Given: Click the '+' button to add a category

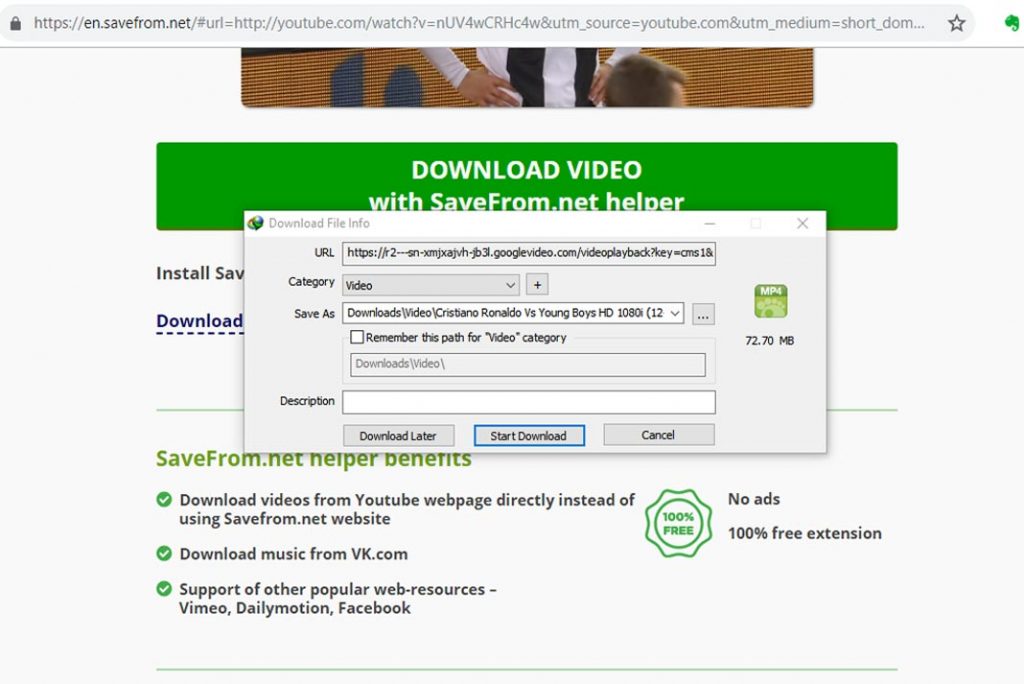Looking at the screenshot, I should [537, 284].
